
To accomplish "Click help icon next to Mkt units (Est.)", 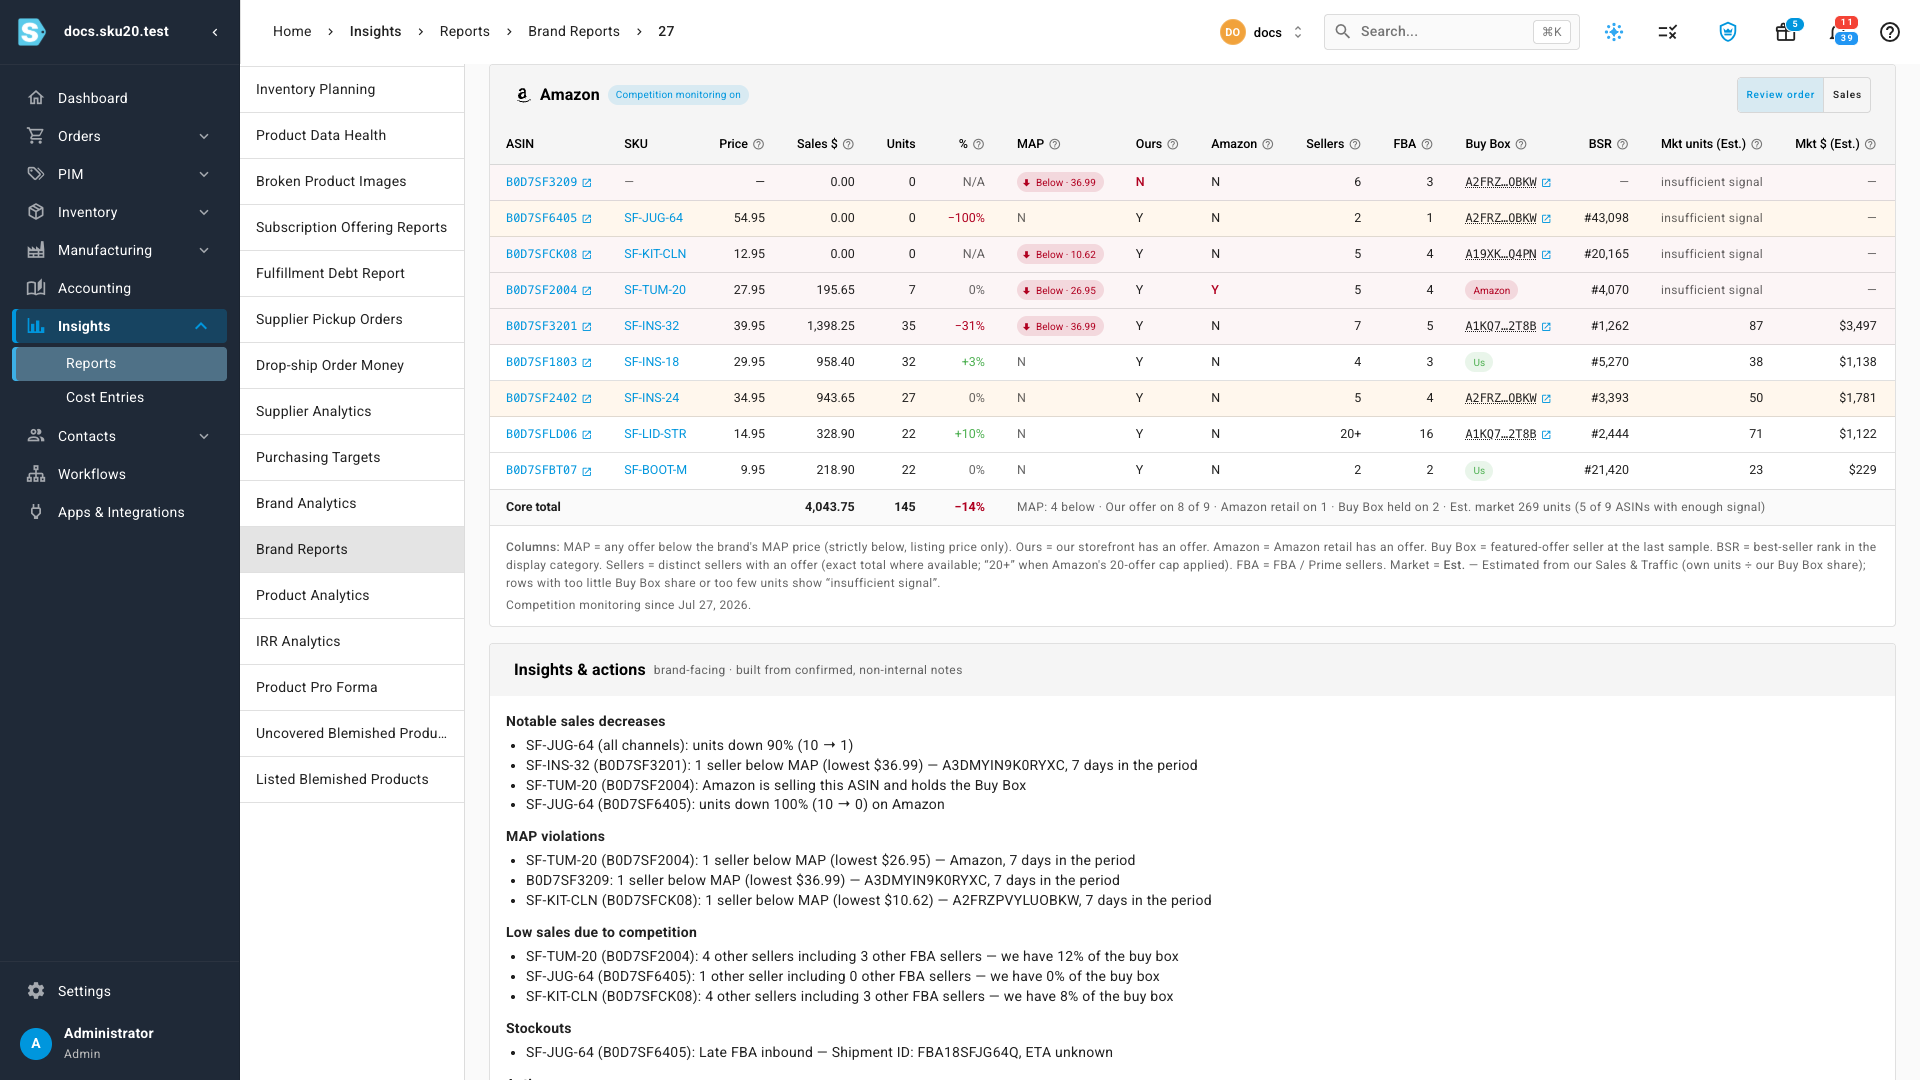I will (x=1756, y=145).
